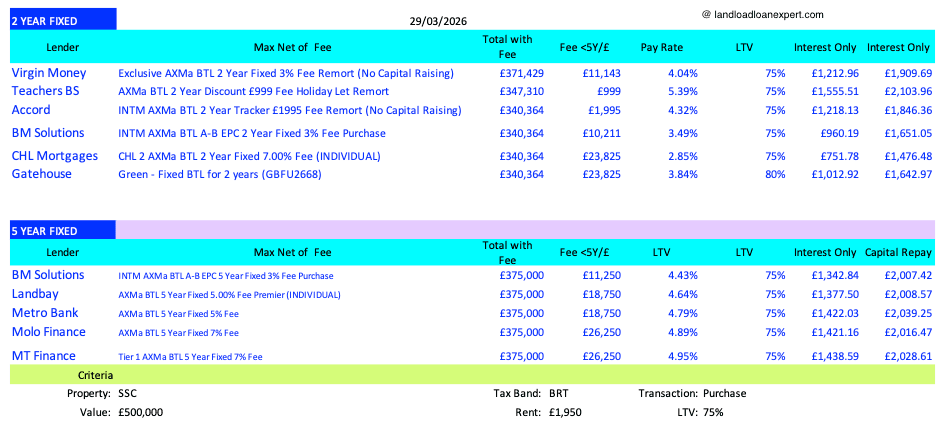
Task: Select the property value £500,000
Action: 140,412
